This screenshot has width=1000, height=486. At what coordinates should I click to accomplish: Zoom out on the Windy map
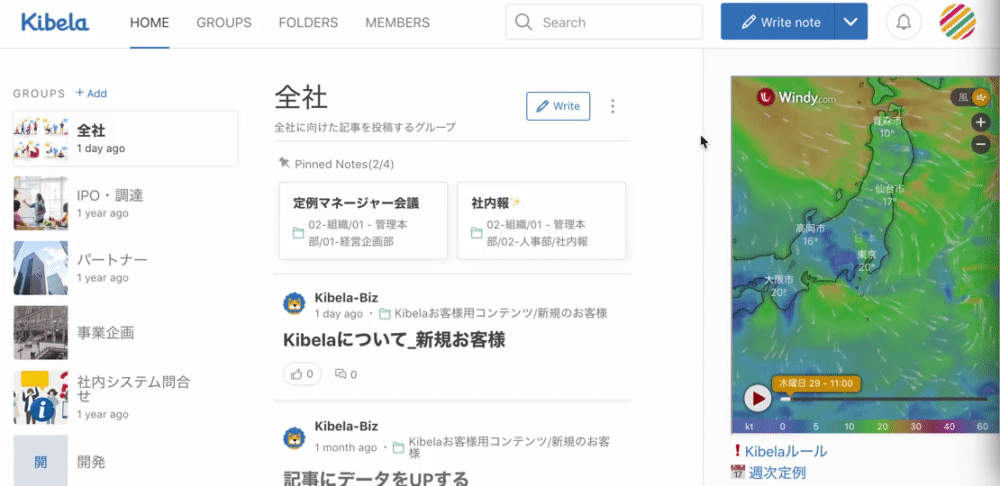tap(980, 144)
